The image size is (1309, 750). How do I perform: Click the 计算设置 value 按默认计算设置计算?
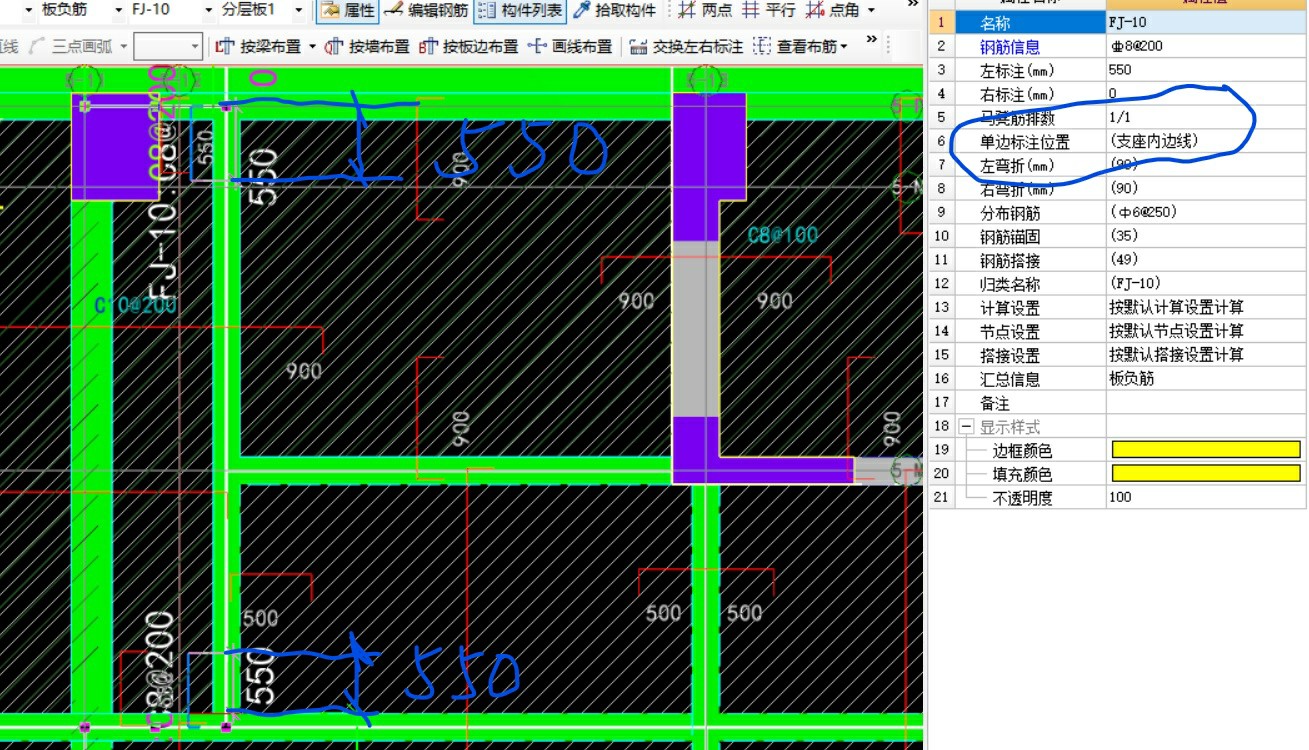1206,307
